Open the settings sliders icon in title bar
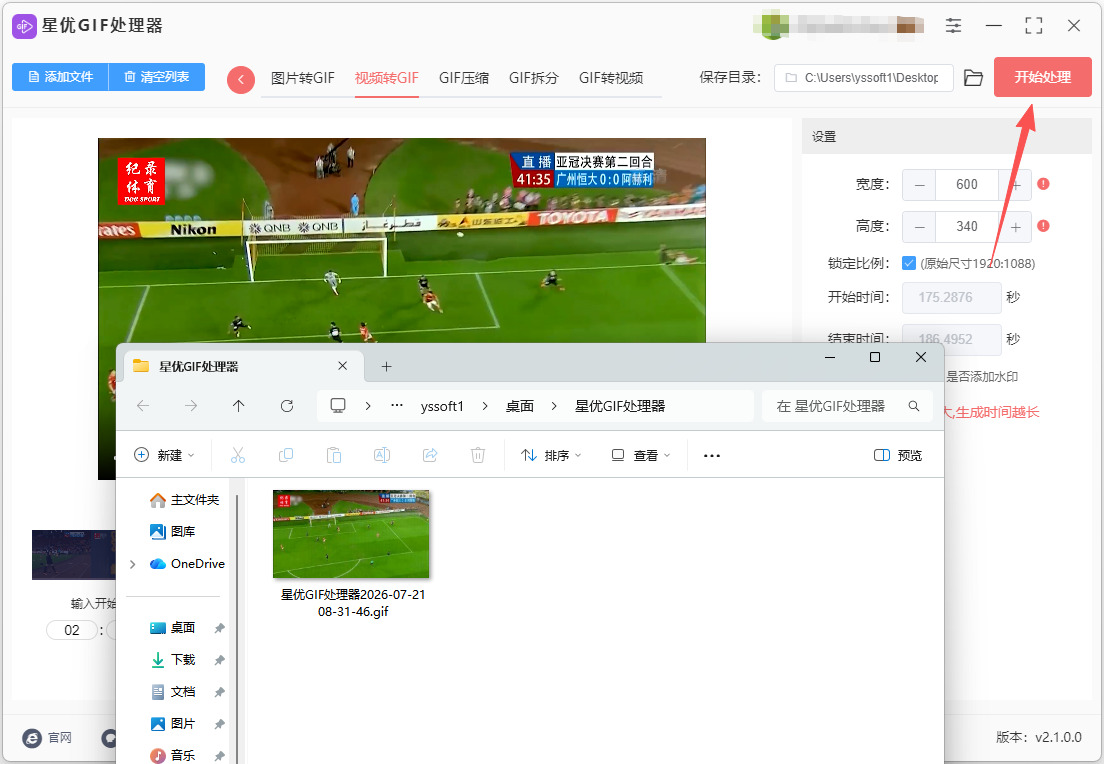The image size is (1104, 764). (953, 26)
